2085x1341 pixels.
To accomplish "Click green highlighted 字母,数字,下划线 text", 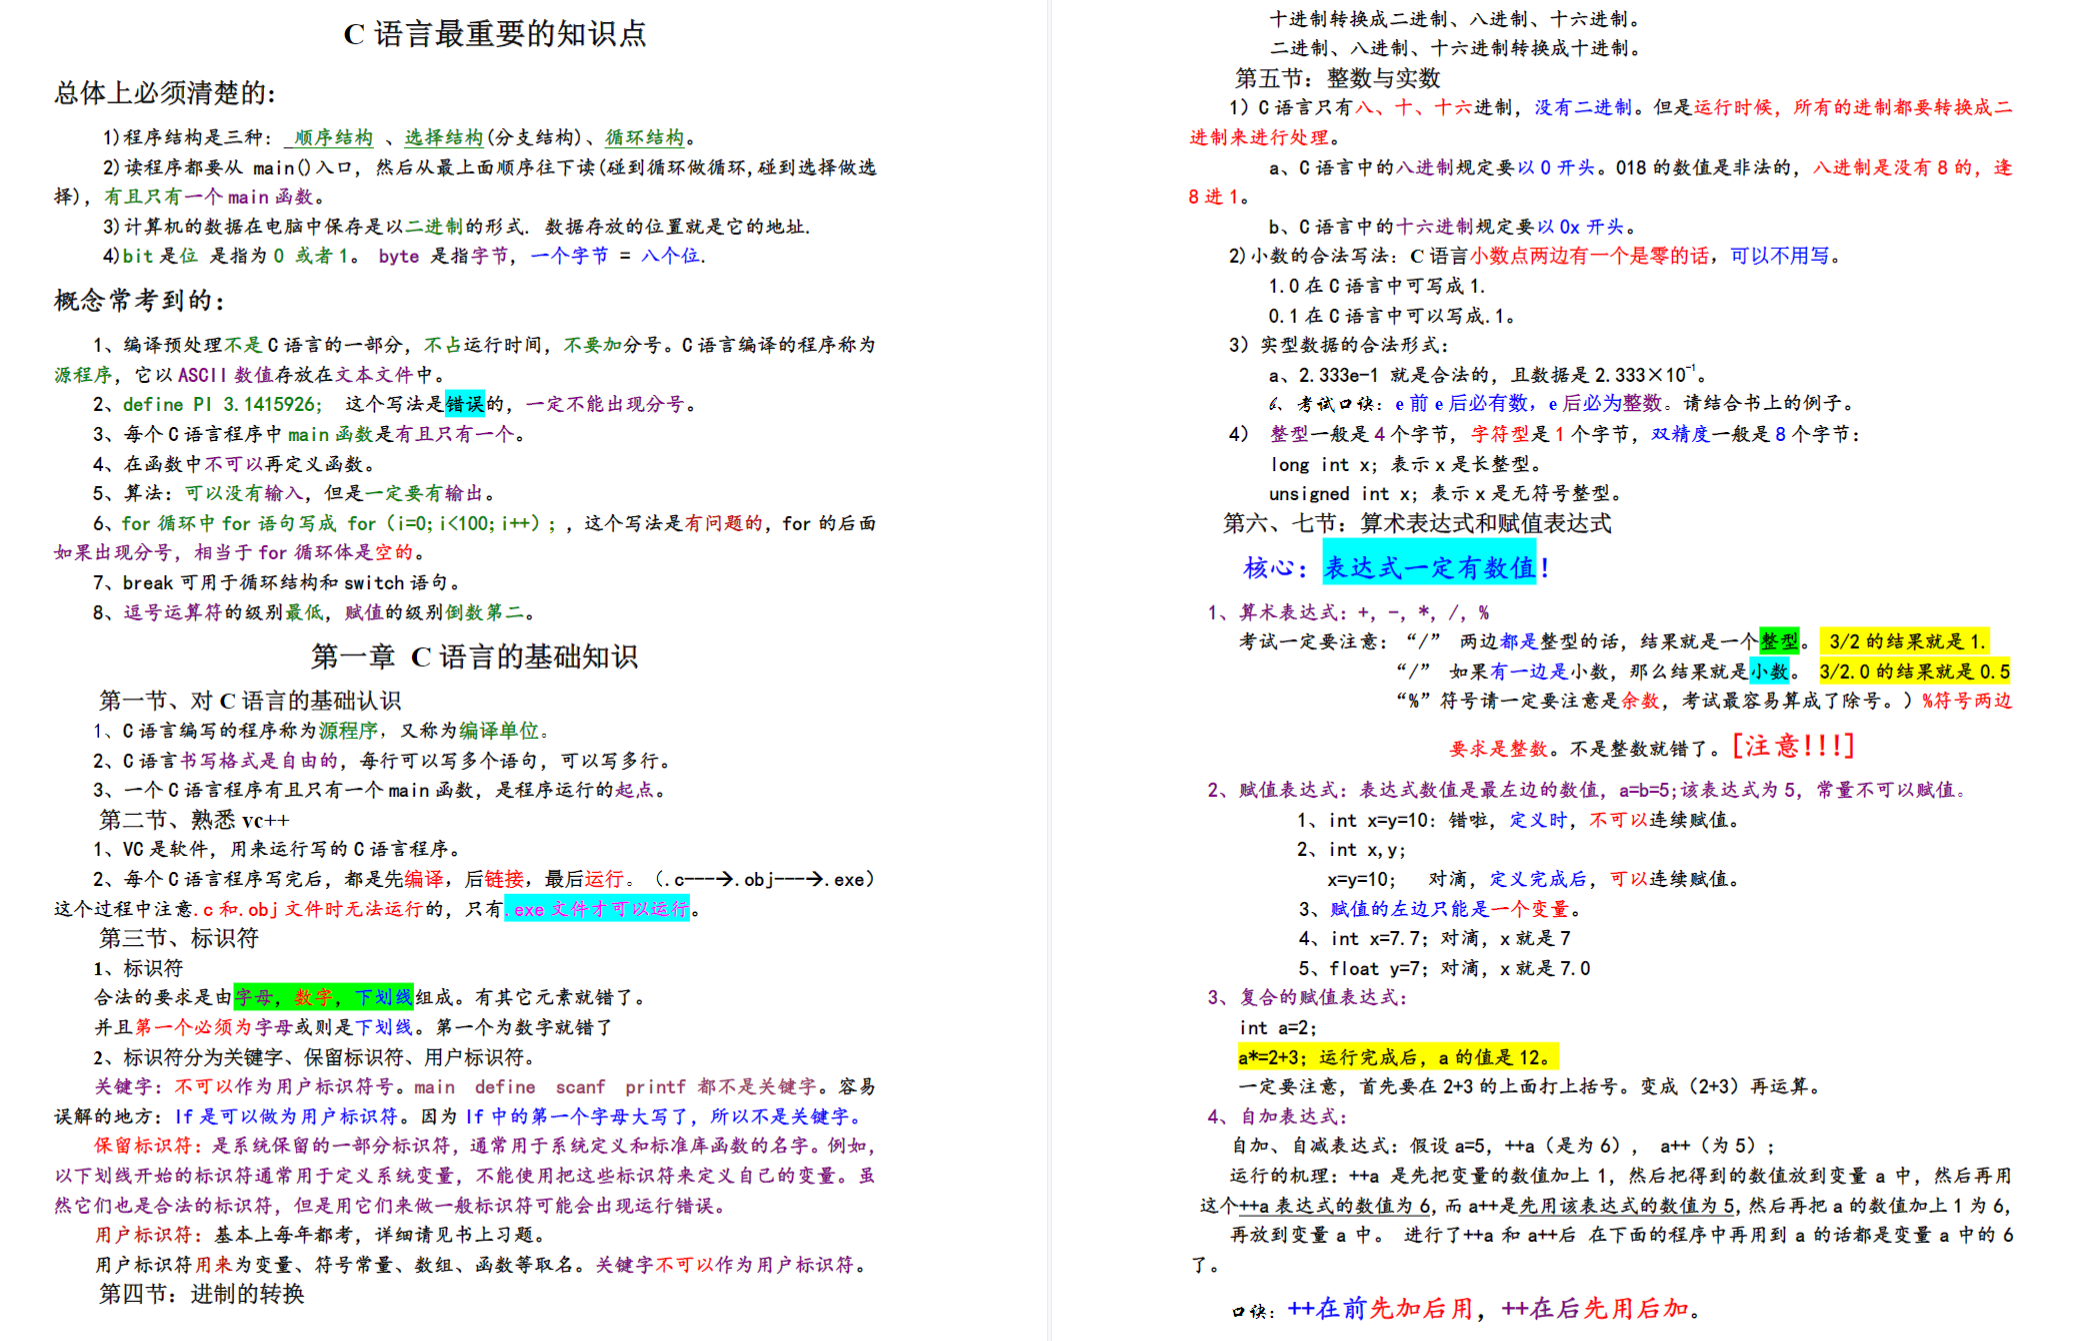I will click(x=323, y=997).
